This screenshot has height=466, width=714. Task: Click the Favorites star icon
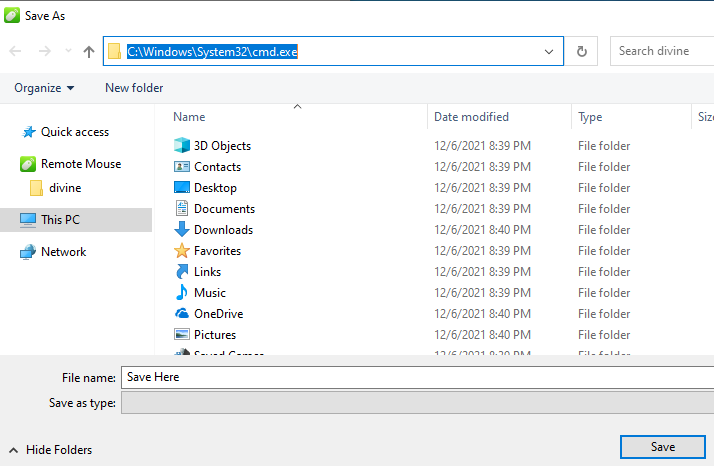pos(182,250)
